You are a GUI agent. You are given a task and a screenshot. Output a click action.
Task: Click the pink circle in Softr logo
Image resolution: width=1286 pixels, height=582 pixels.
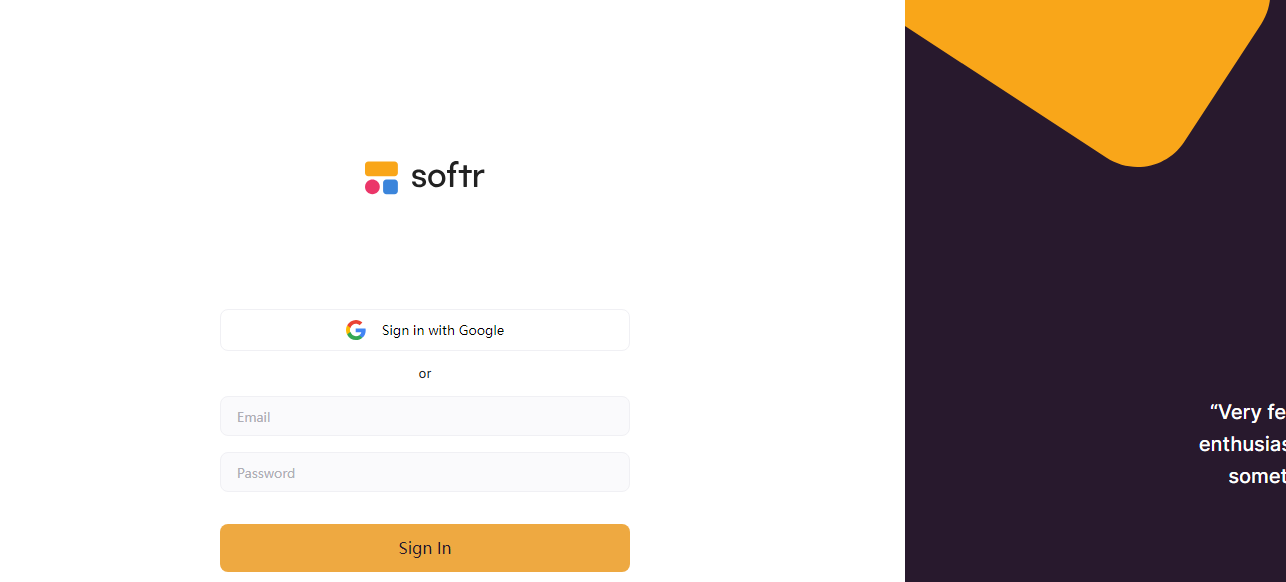click(x=373, y=187)
